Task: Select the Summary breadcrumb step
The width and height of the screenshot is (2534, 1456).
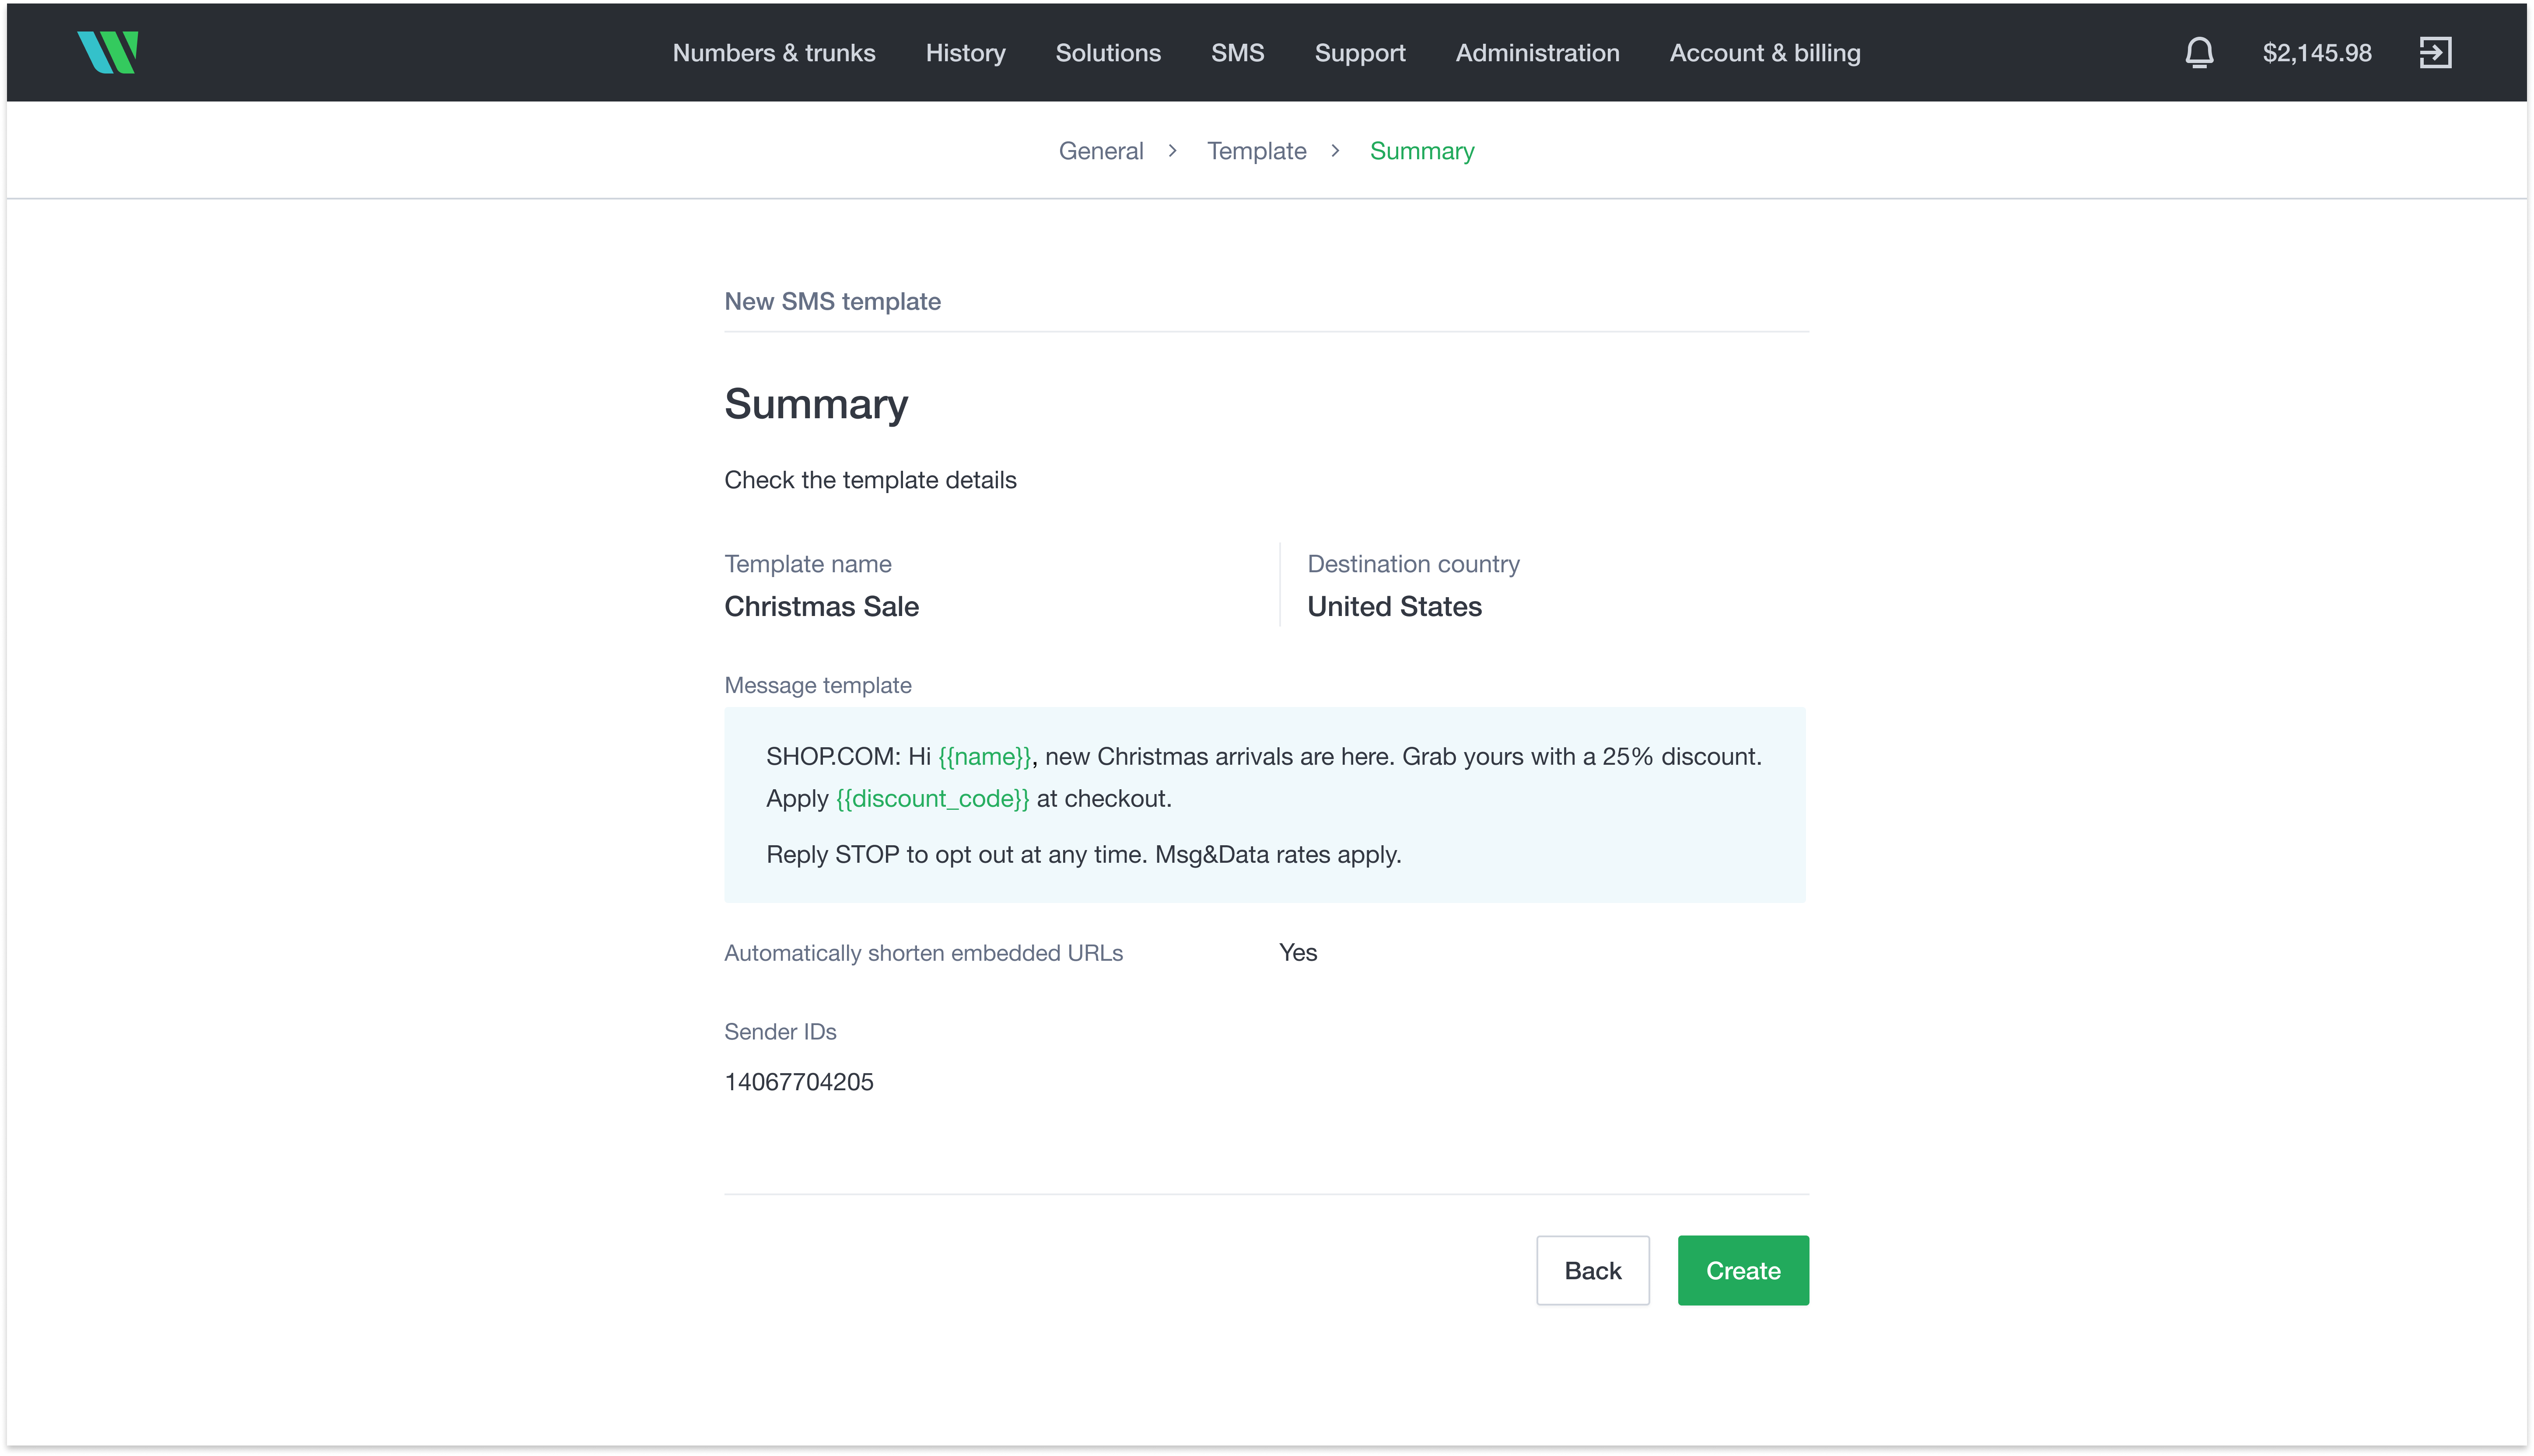Action: 1421,151
